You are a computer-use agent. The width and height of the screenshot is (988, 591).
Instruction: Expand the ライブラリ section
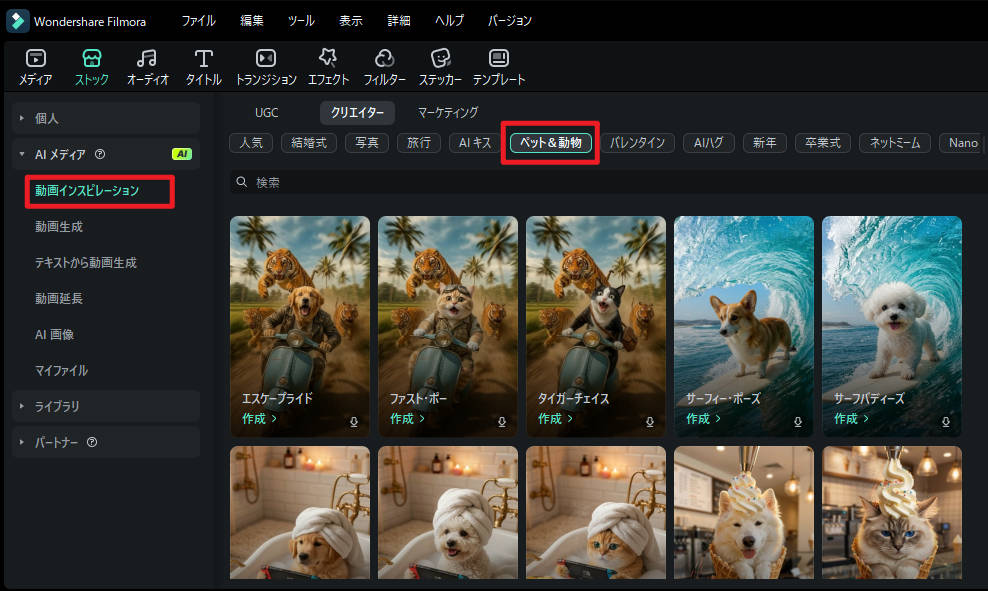coord(21,406)
